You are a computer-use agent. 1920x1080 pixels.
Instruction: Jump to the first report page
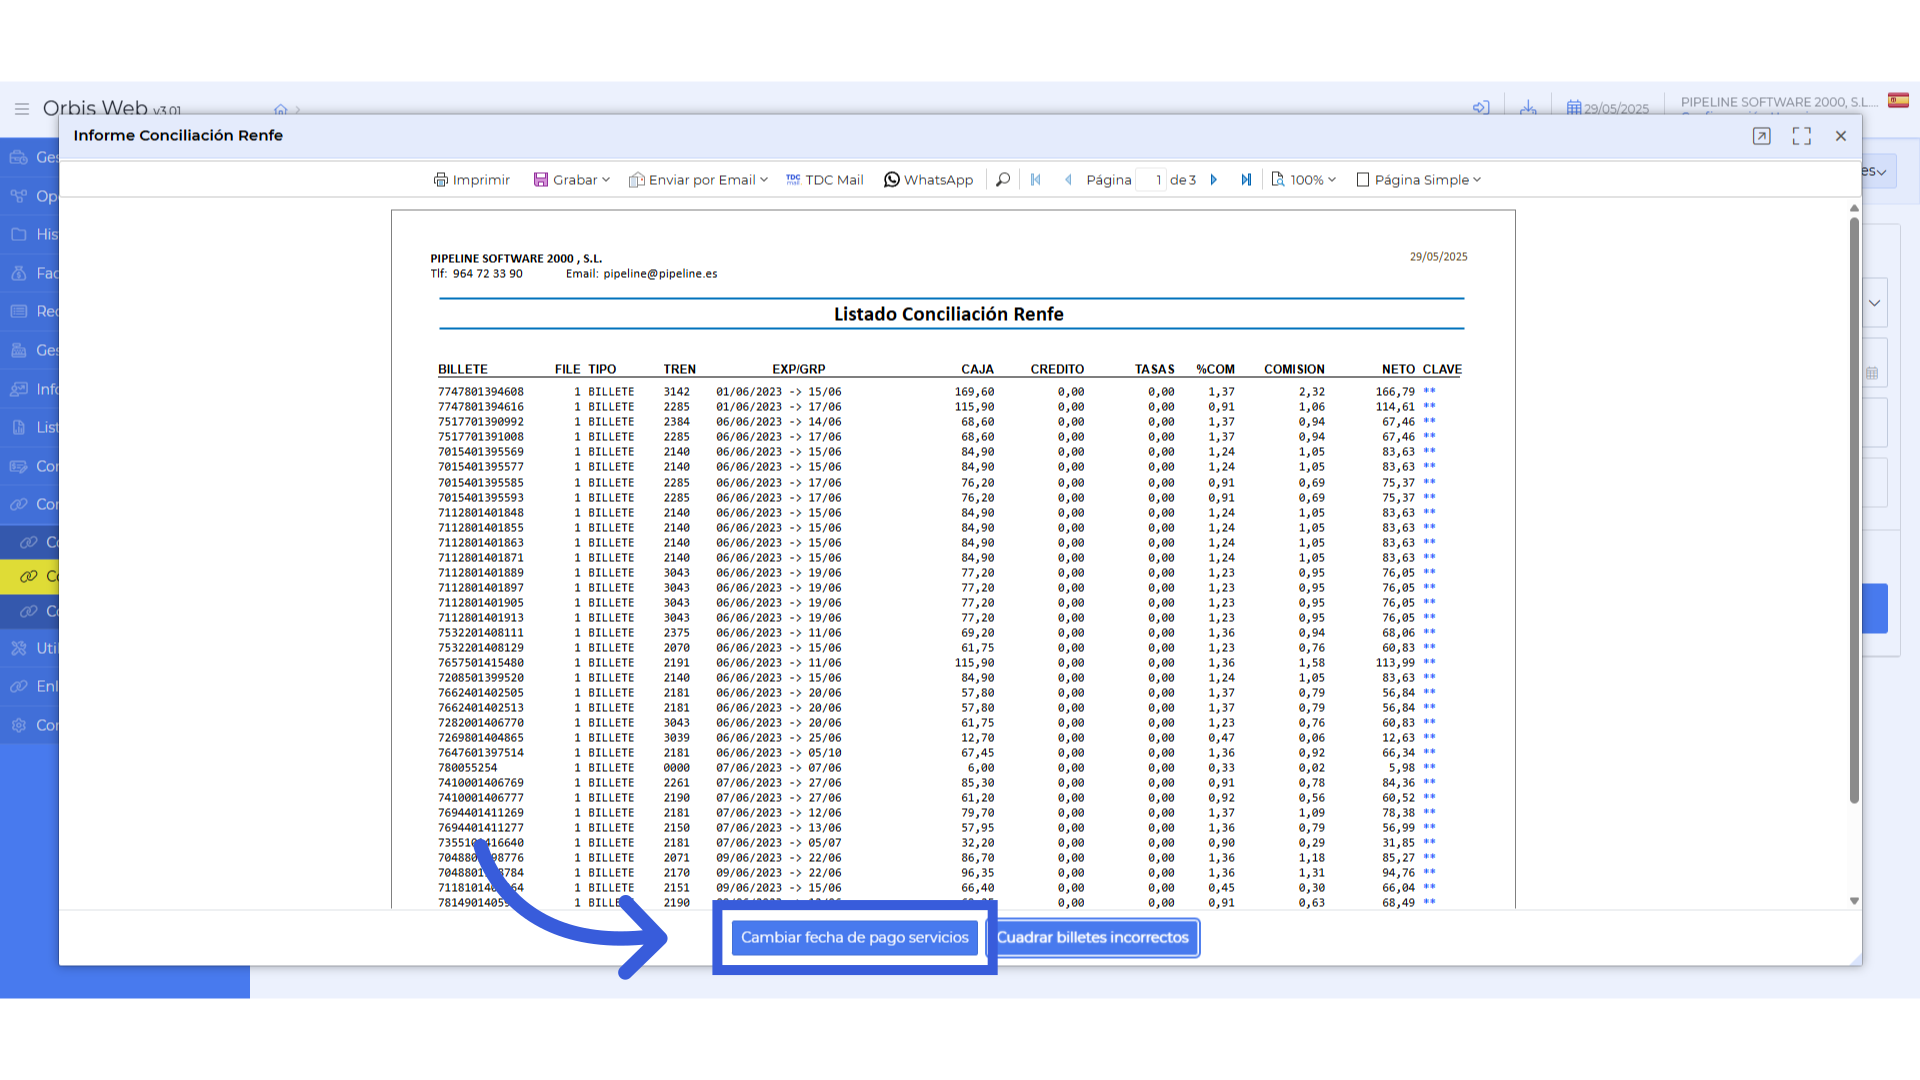pyautogui.click(x=1036, y=180)
